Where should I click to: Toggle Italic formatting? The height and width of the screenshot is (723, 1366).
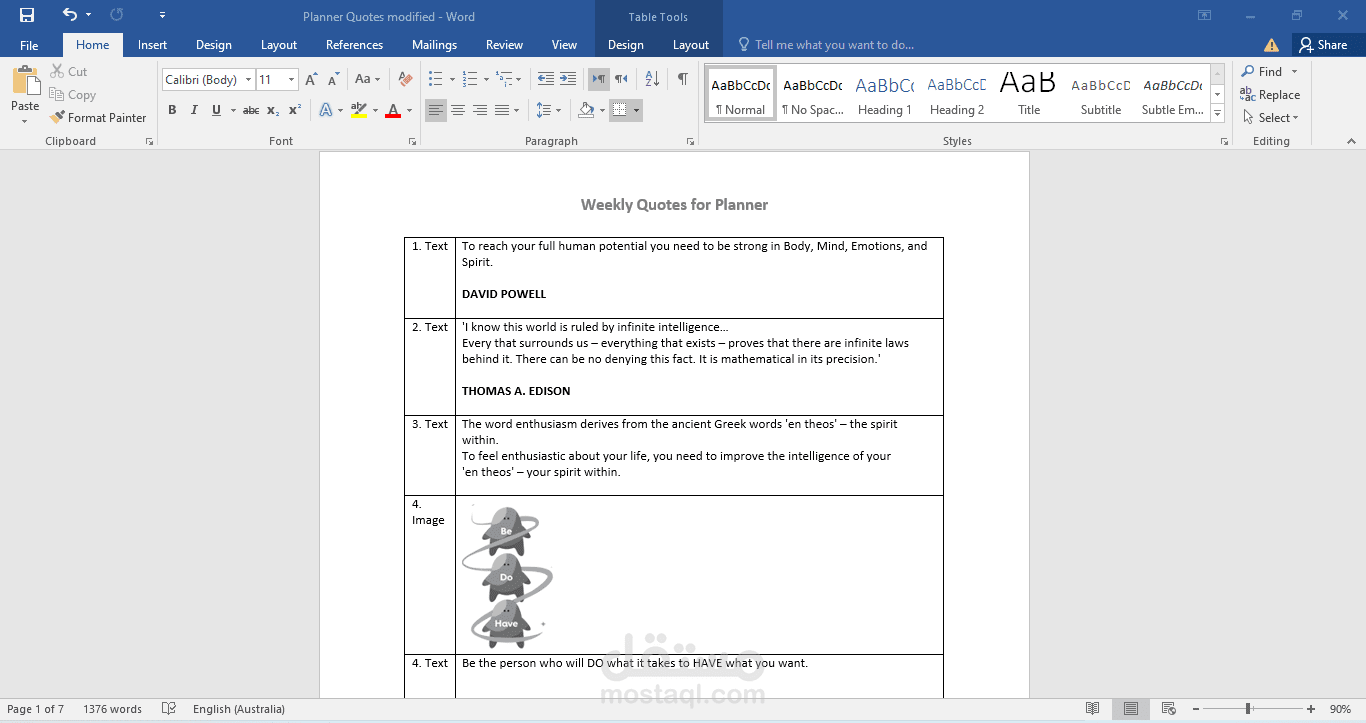tap(194, 110)
